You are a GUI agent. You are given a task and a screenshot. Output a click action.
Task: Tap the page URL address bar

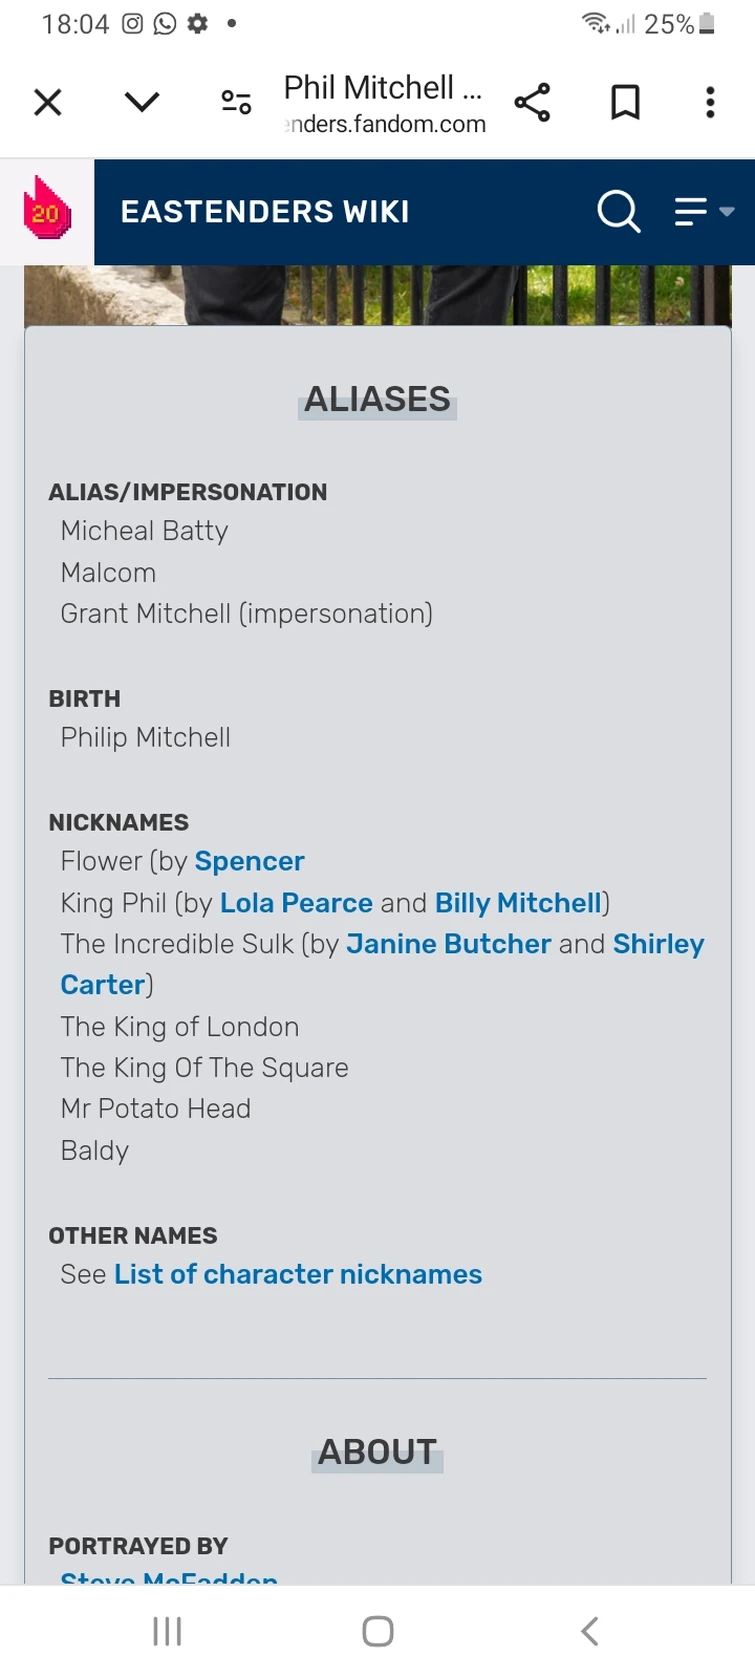coord(384,103)
